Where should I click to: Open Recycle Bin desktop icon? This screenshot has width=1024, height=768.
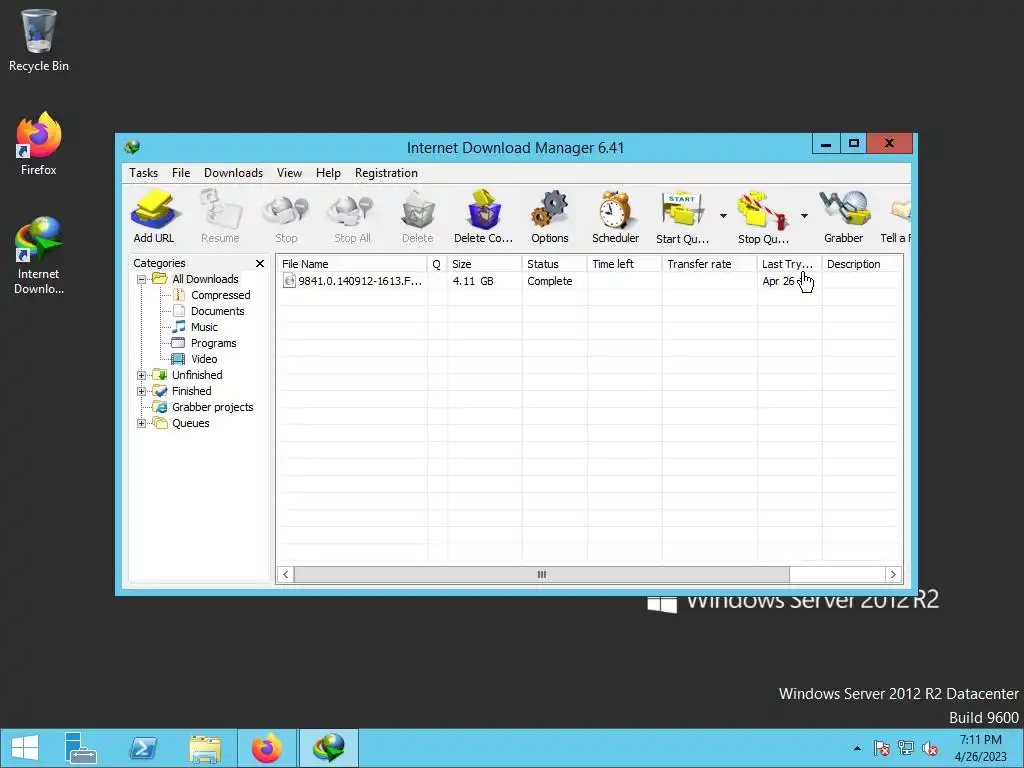39,40
